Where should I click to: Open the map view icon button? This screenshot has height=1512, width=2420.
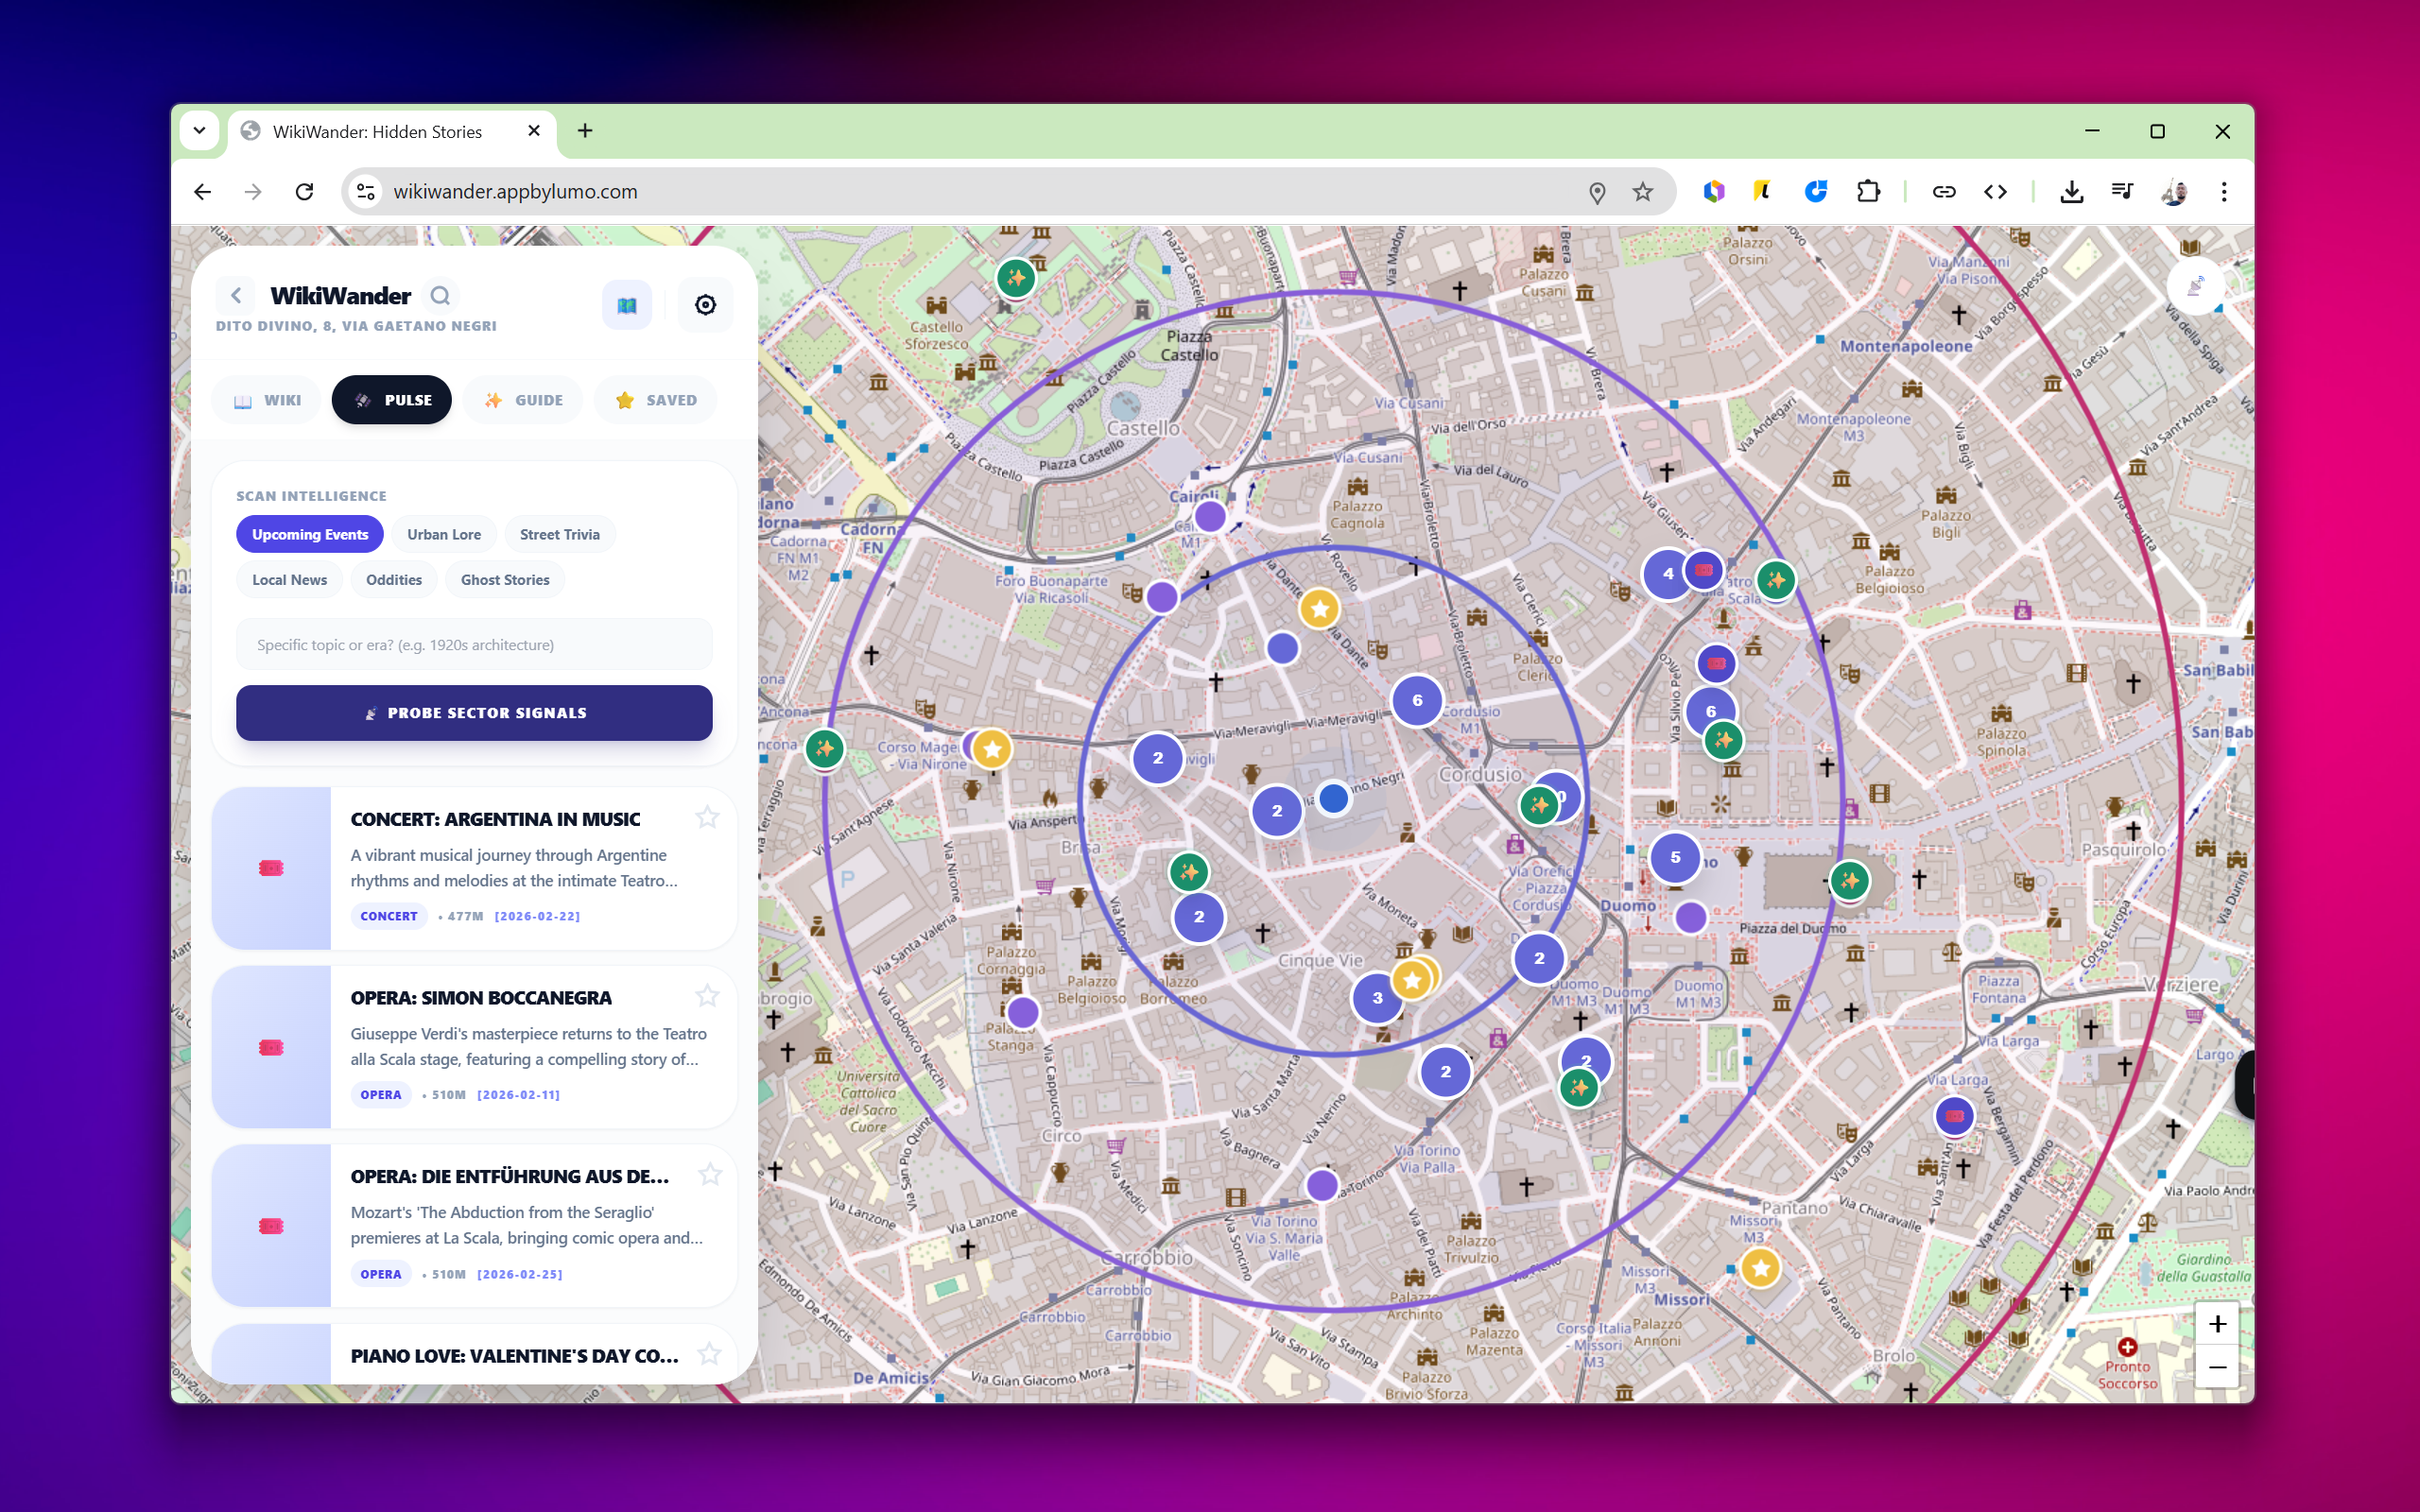pos(627,305)
